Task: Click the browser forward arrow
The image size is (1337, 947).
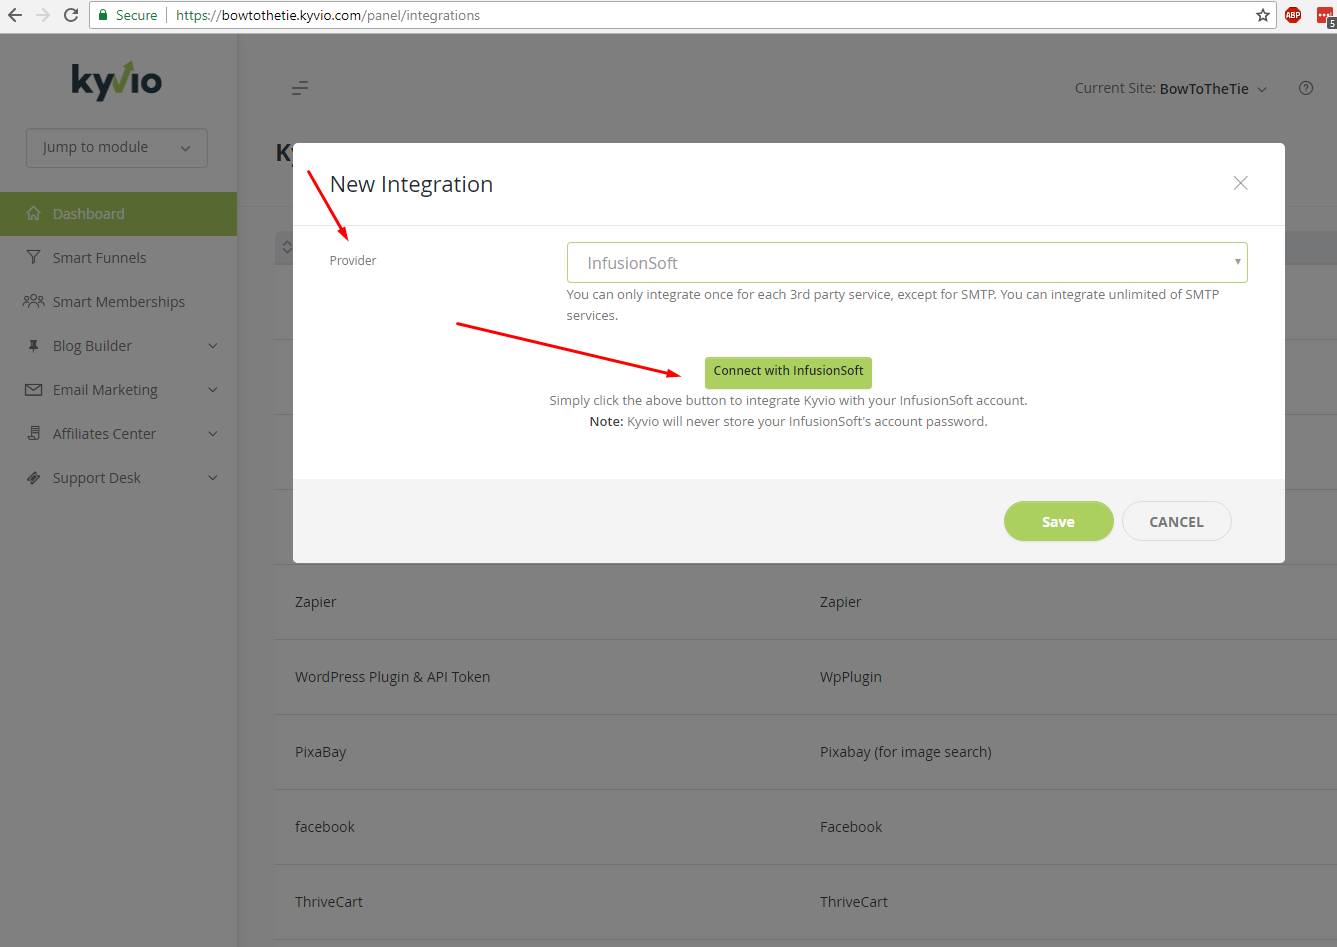Action: (42, 15)
